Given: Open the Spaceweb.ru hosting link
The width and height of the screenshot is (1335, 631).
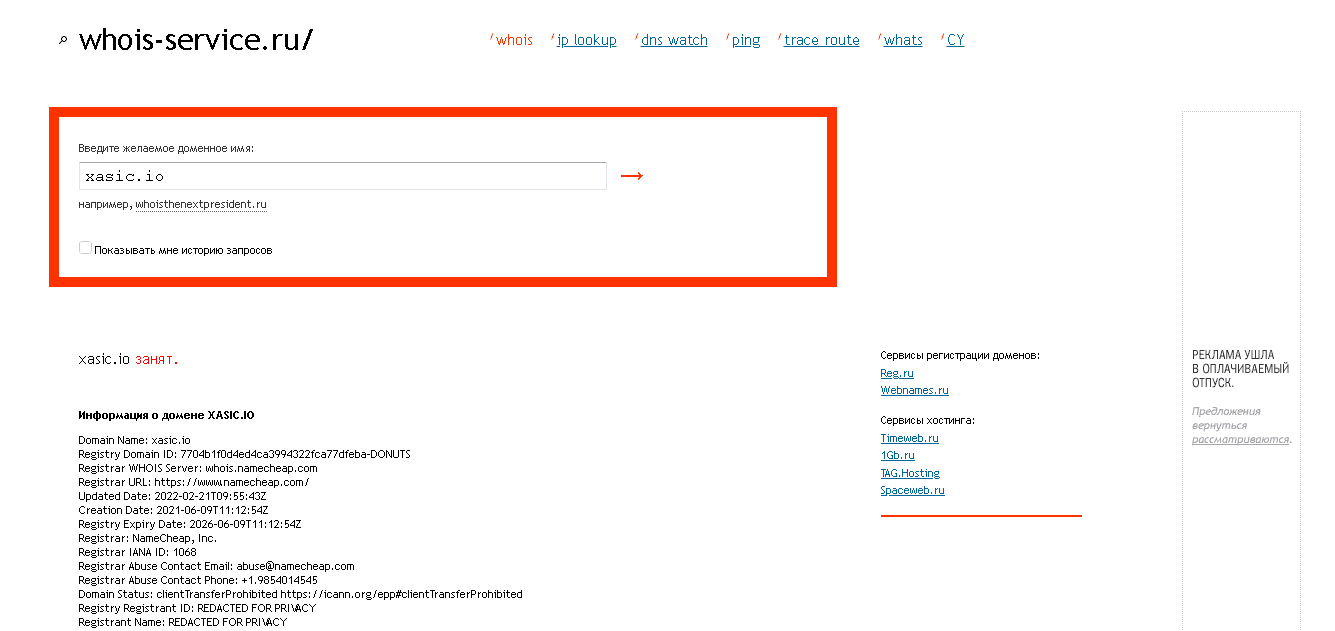Looking at the screenshot, I should [912, 491].
